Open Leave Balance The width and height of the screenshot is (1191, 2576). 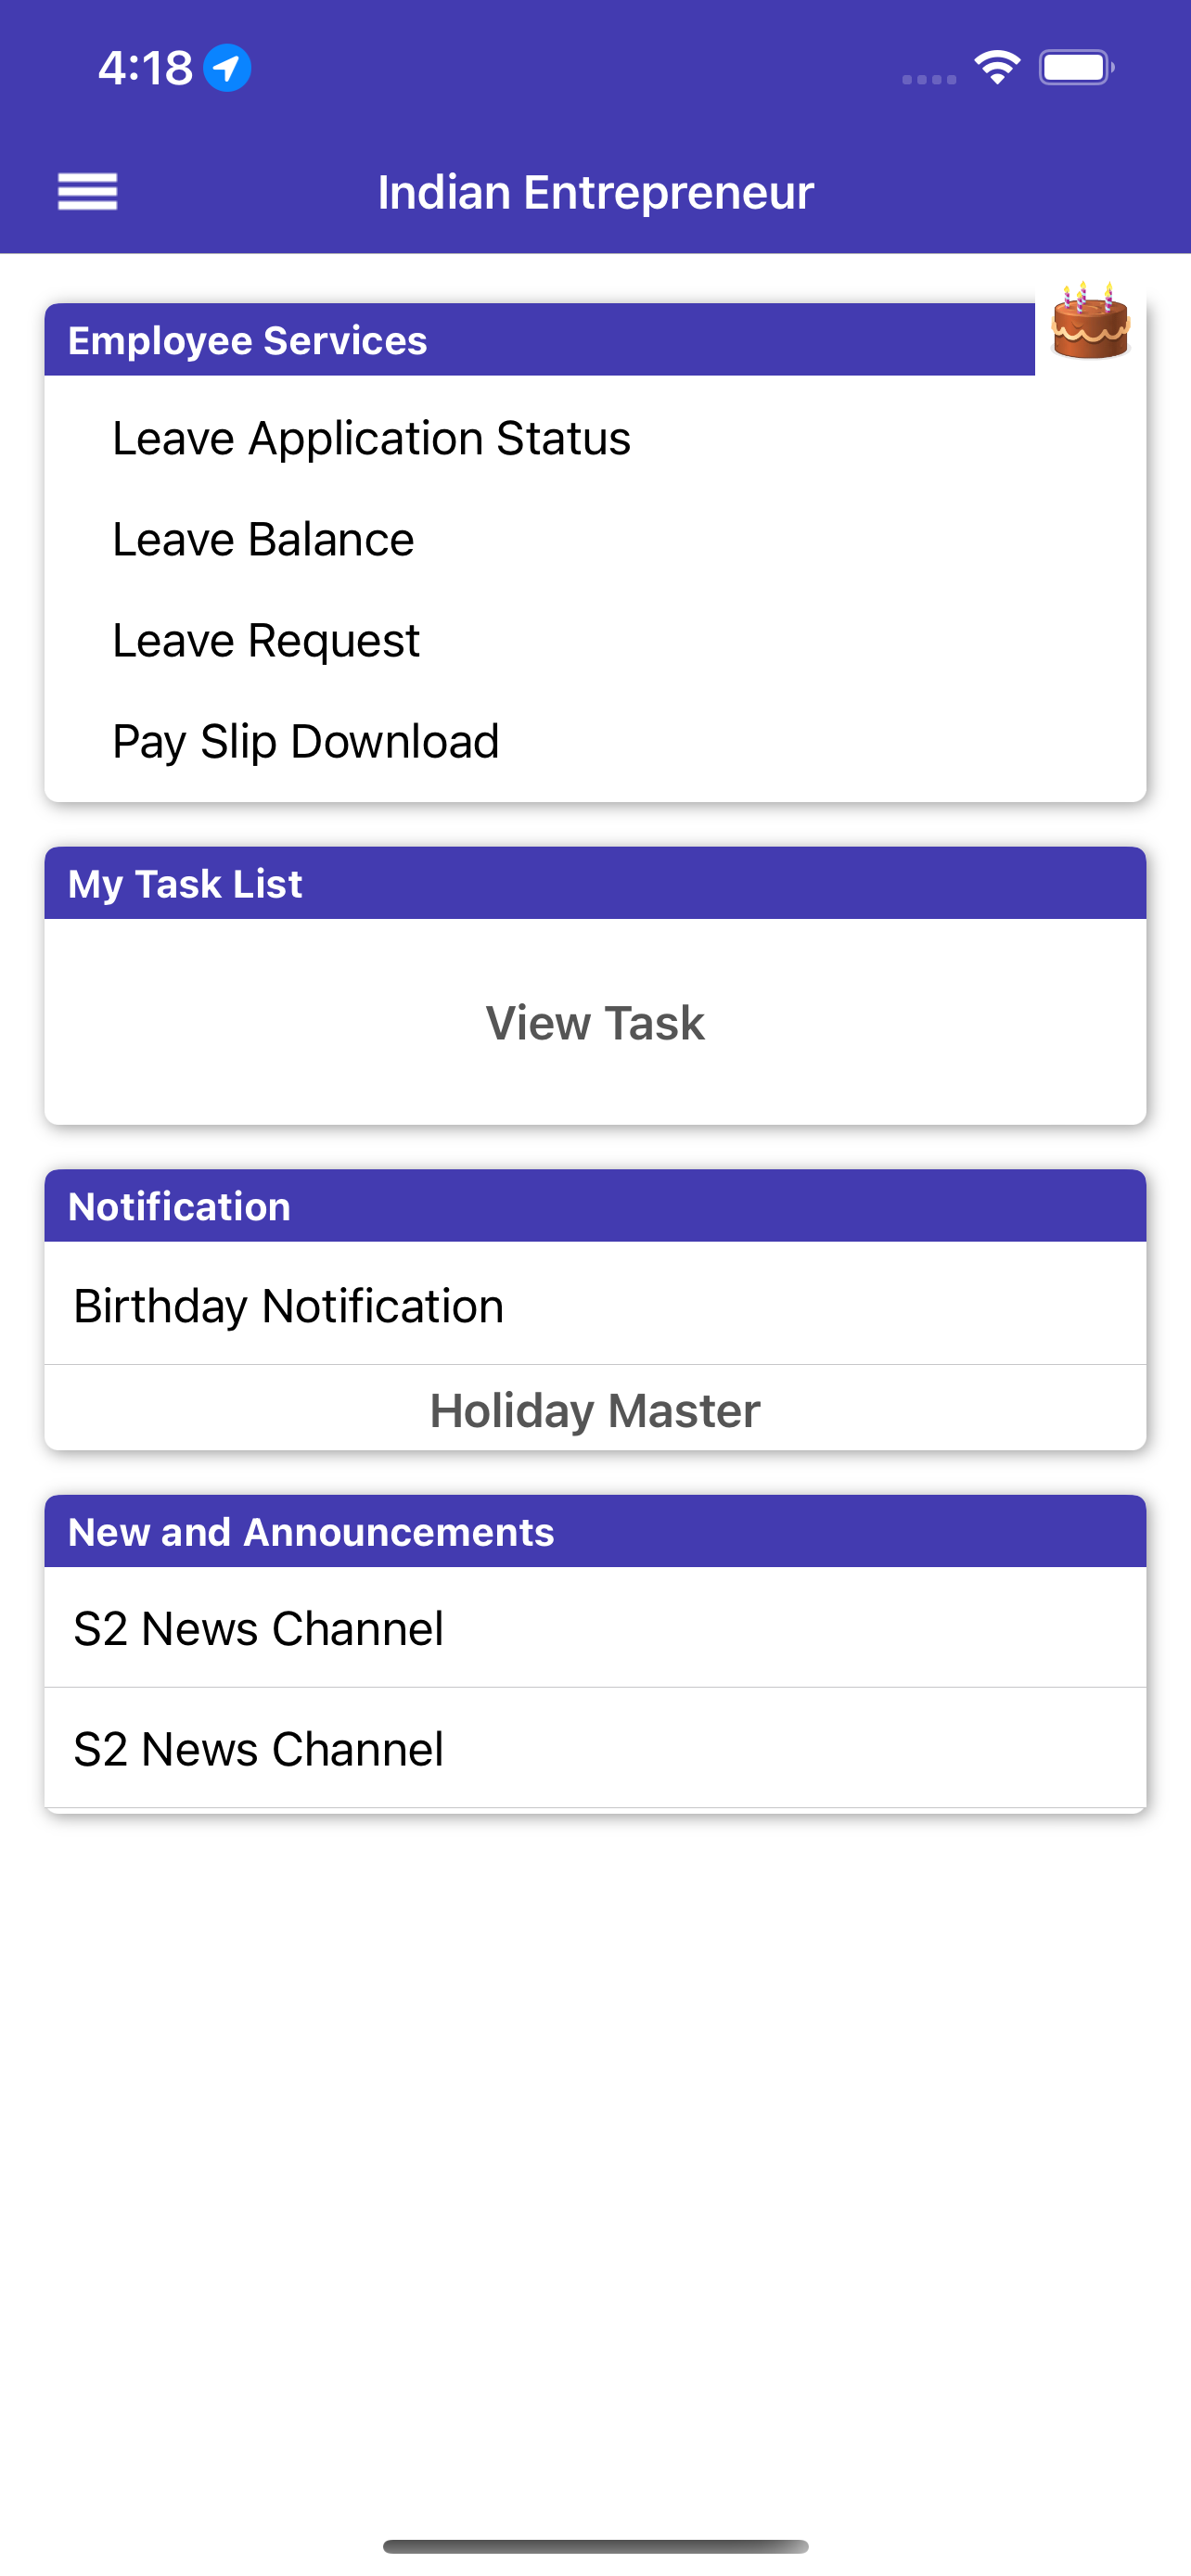(x=263, y=540)
